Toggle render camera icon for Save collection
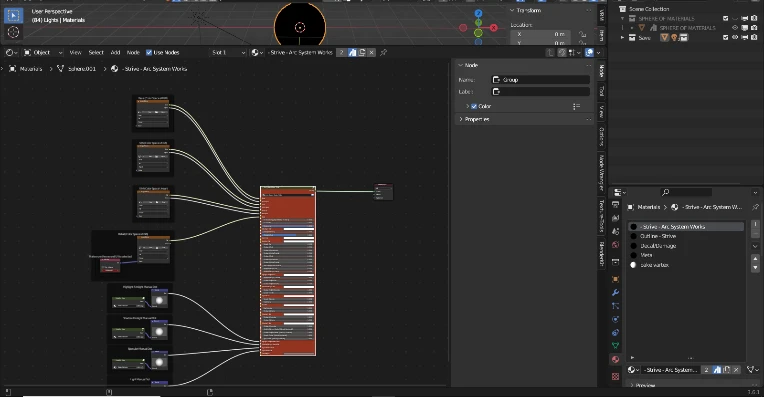 pos(754,38)
